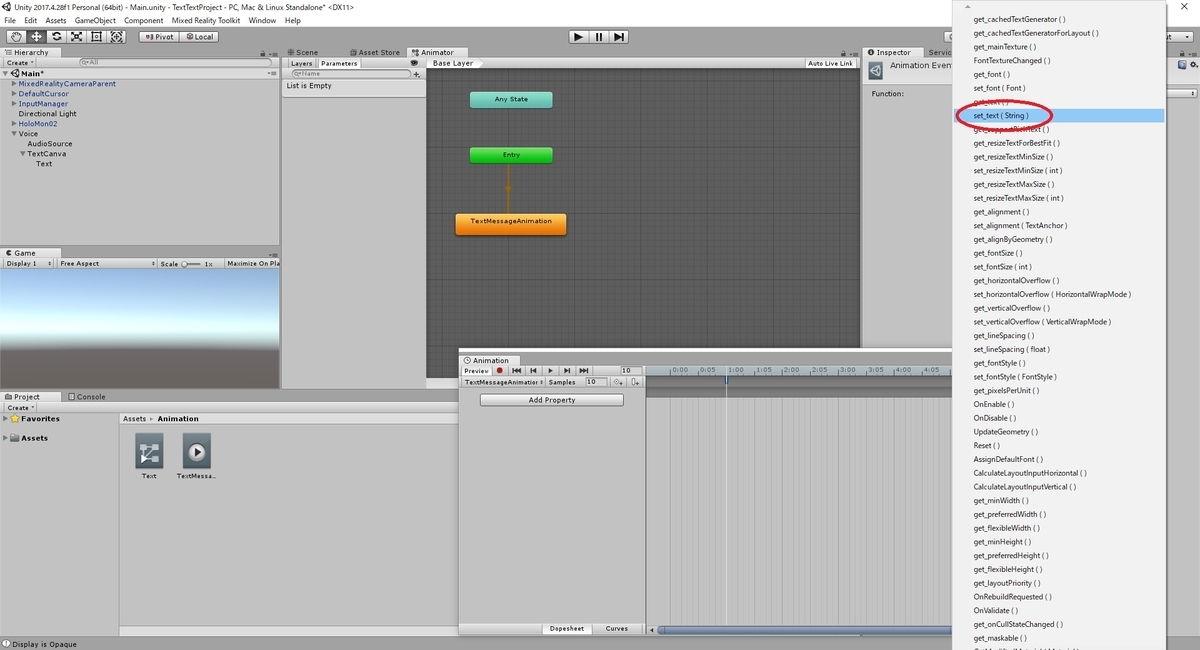Toggle Auto Live Link in Animator
1200x650 pixels.
coord(830,63)
